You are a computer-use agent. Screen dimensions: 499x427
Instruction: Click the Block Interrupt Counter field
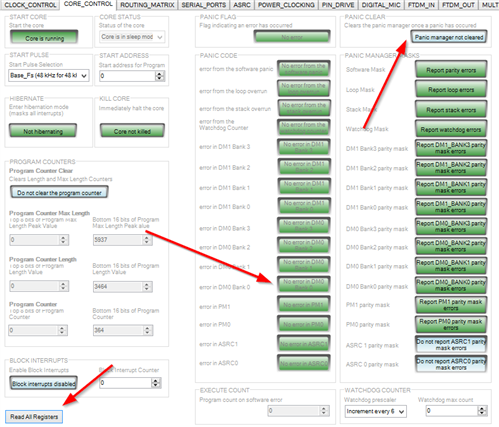tap(126, 383)
